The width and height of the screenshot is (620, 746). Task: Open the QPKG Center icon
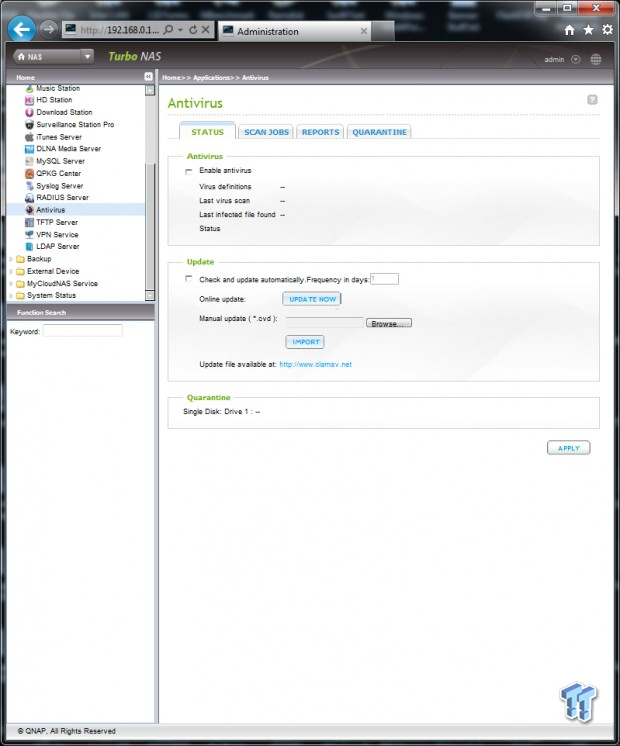coord(30,174)
